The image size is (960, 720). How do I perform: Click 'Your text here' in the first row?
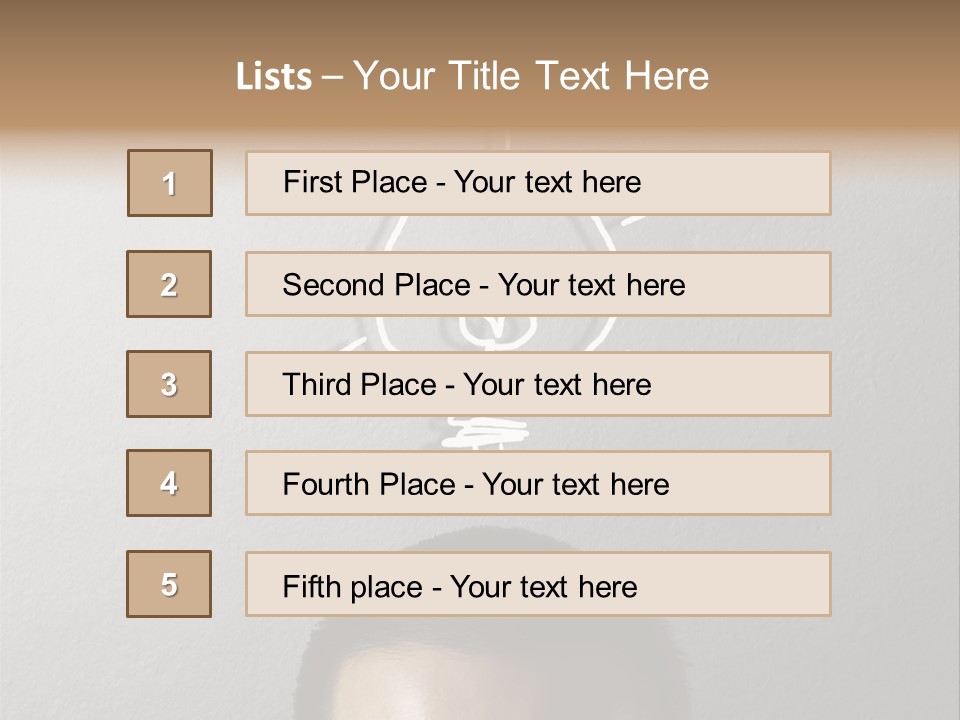point(547,182)
